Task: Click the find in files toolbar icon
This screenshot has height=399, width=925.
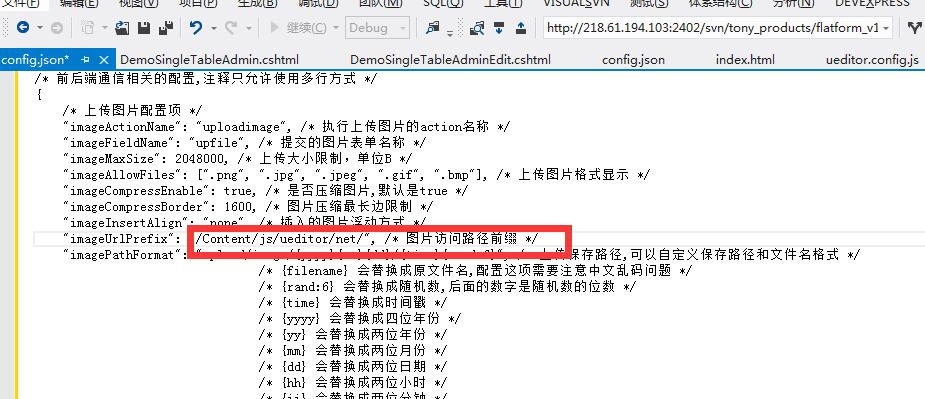Action: [433, 27]
